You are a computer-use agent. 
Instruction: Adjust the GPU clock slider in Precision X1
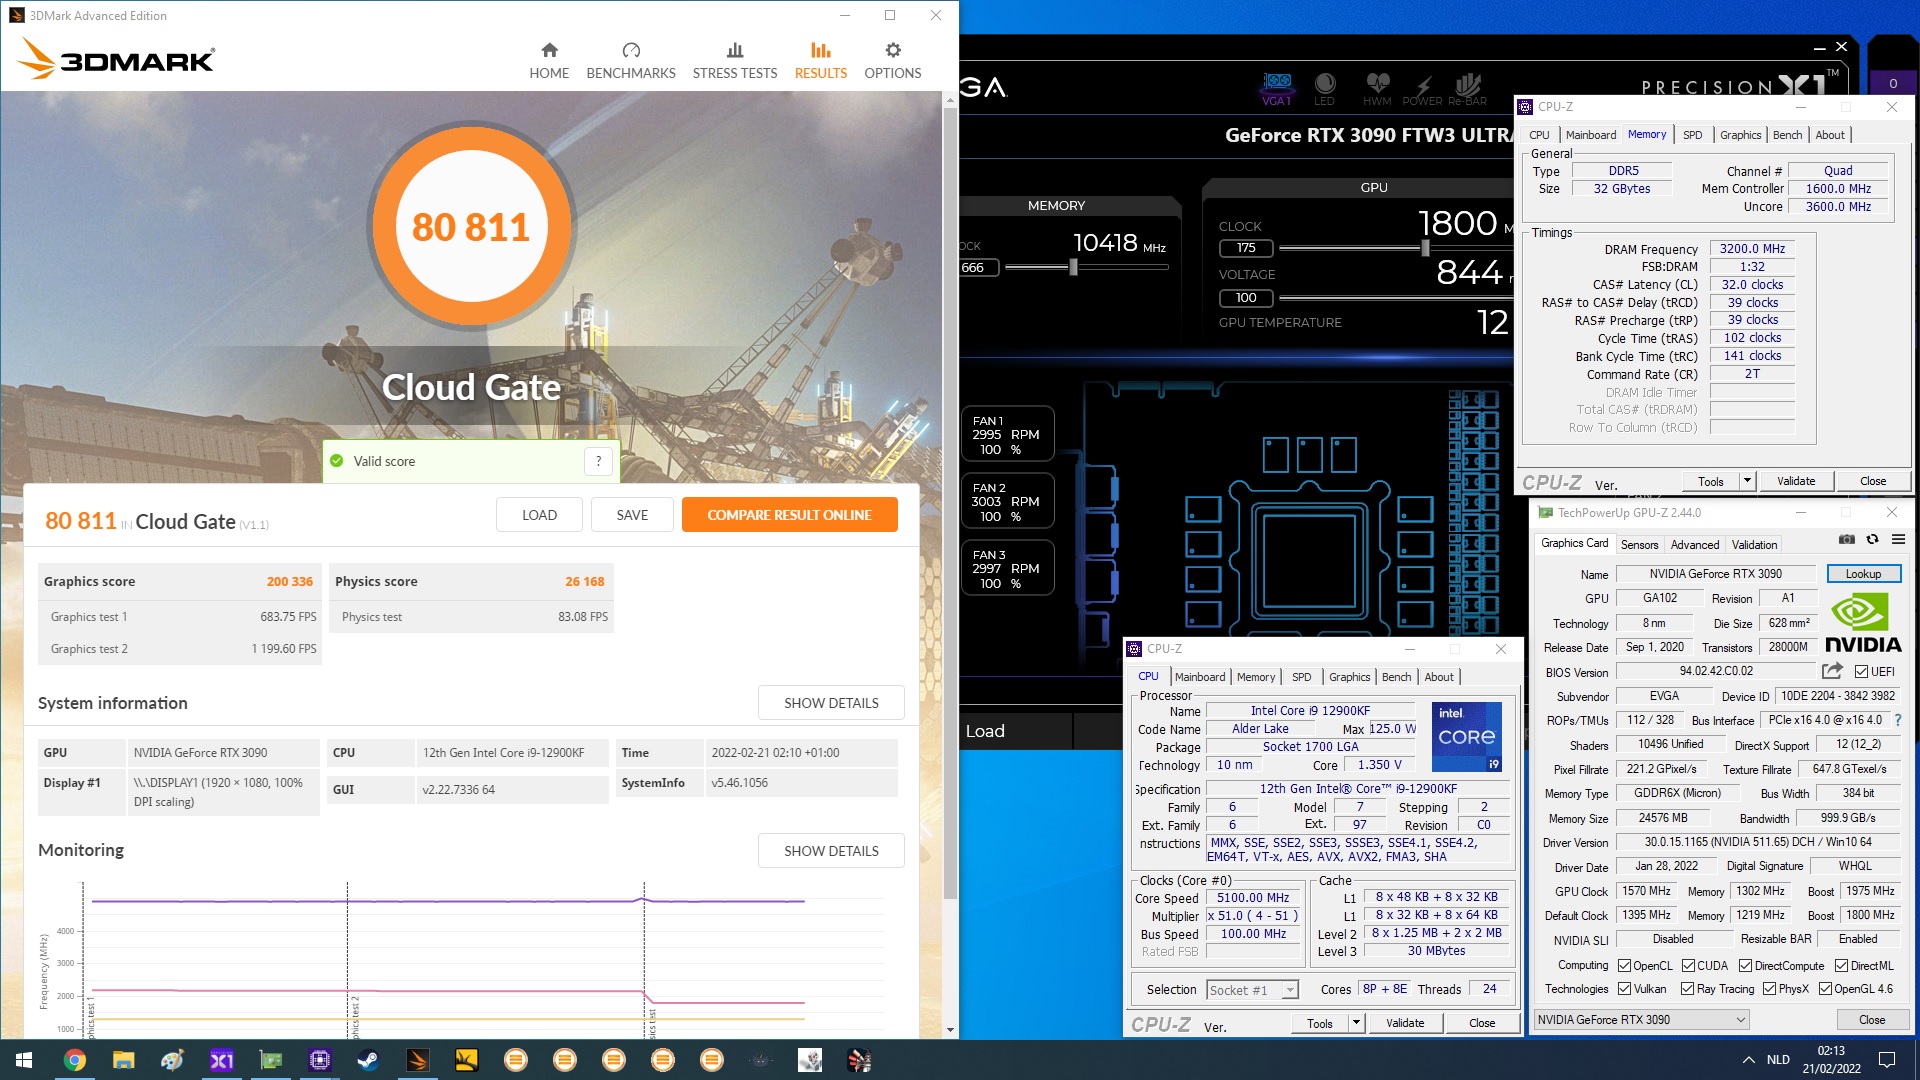point(1425,248)
